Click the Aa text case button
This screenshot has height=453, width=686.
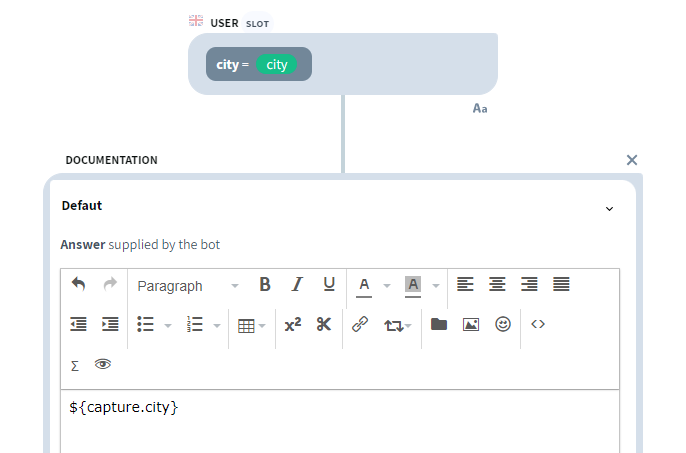[480, 107]
